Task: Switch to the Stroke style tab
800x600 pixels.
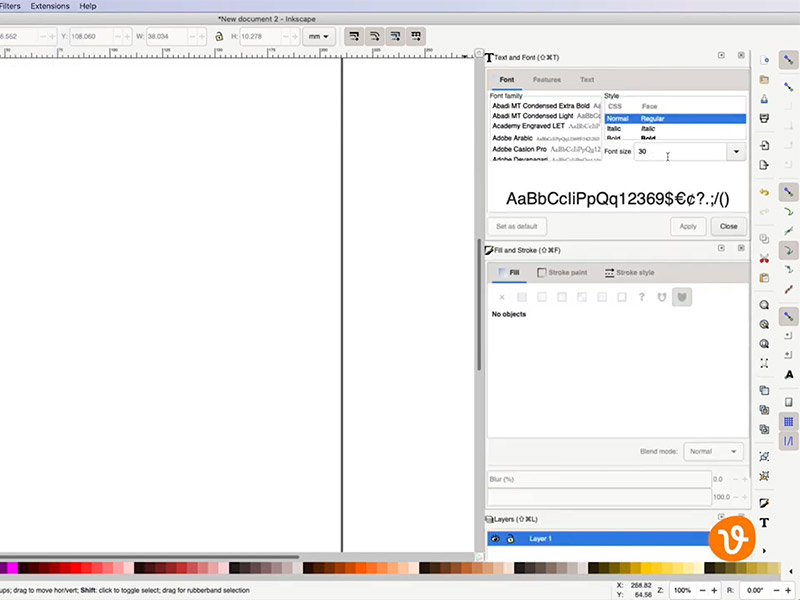Action: pyautogui.click(x=630, y=272)
